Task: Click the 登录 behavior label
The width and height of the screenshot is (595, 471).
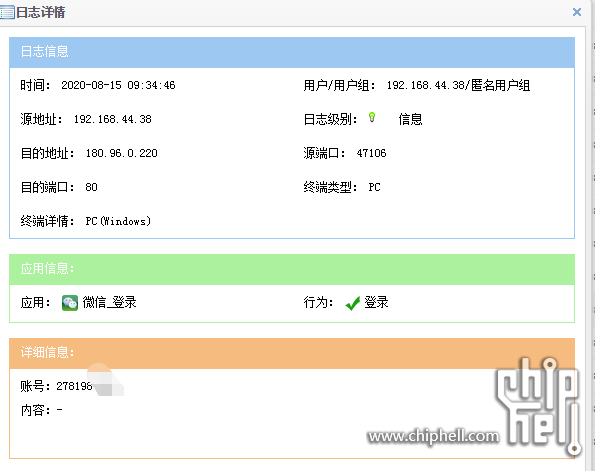Action: point(376,302)
